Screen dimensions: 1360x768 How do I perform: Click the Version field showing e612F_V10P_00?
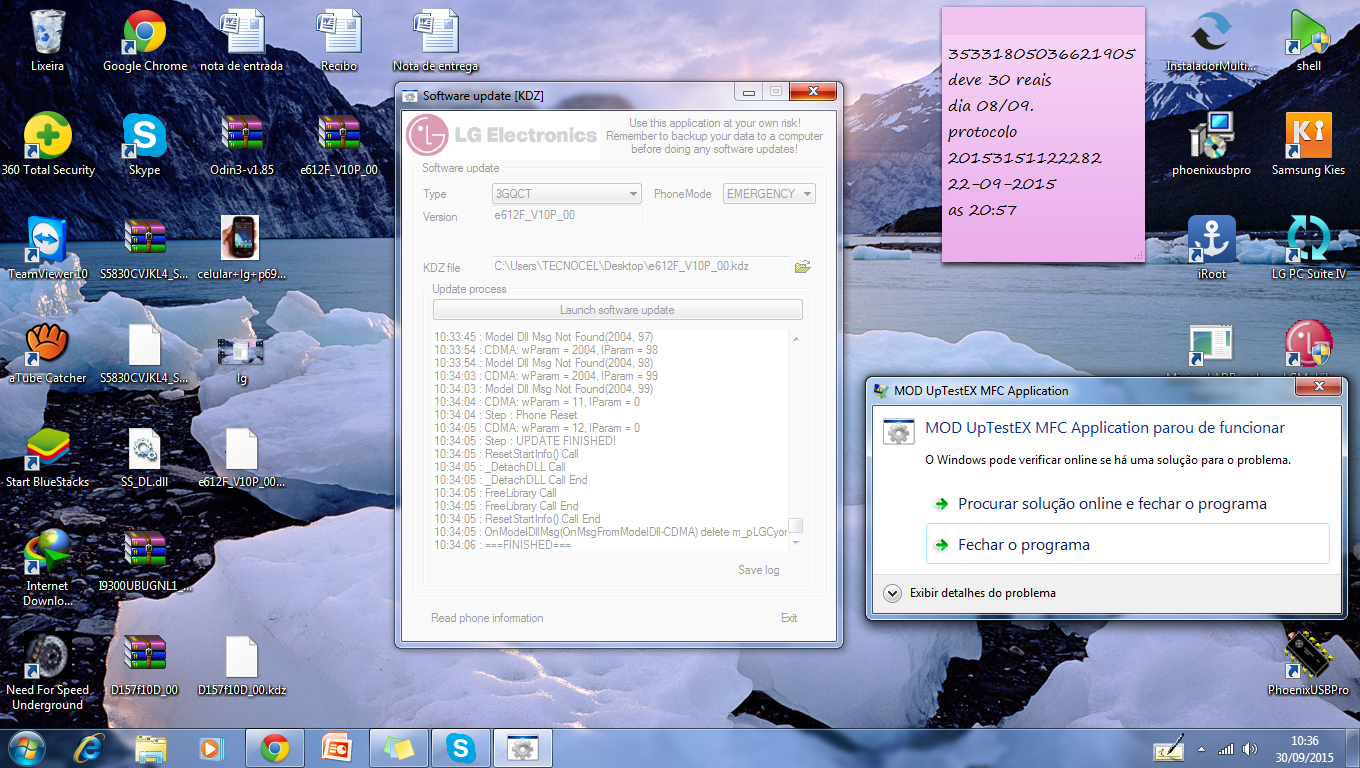567,216
